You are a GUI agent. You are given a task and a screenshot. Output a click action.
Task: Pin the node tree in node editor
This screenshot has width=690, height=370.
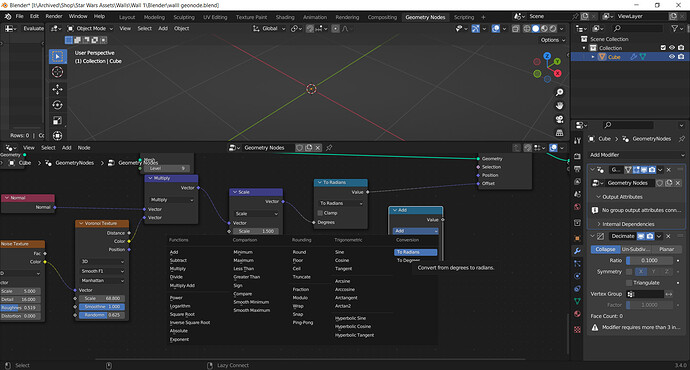(x=329, y=148)
